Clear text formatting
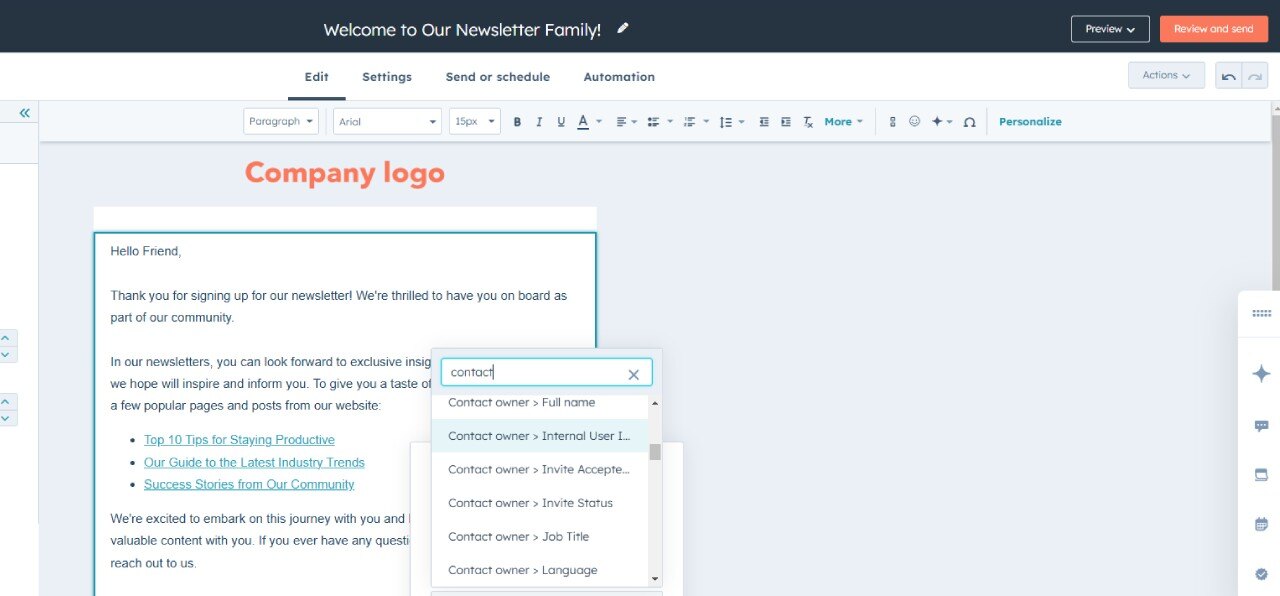Image resolution: width=1280 pixels, height=596 pixels. tap(807, 121)
